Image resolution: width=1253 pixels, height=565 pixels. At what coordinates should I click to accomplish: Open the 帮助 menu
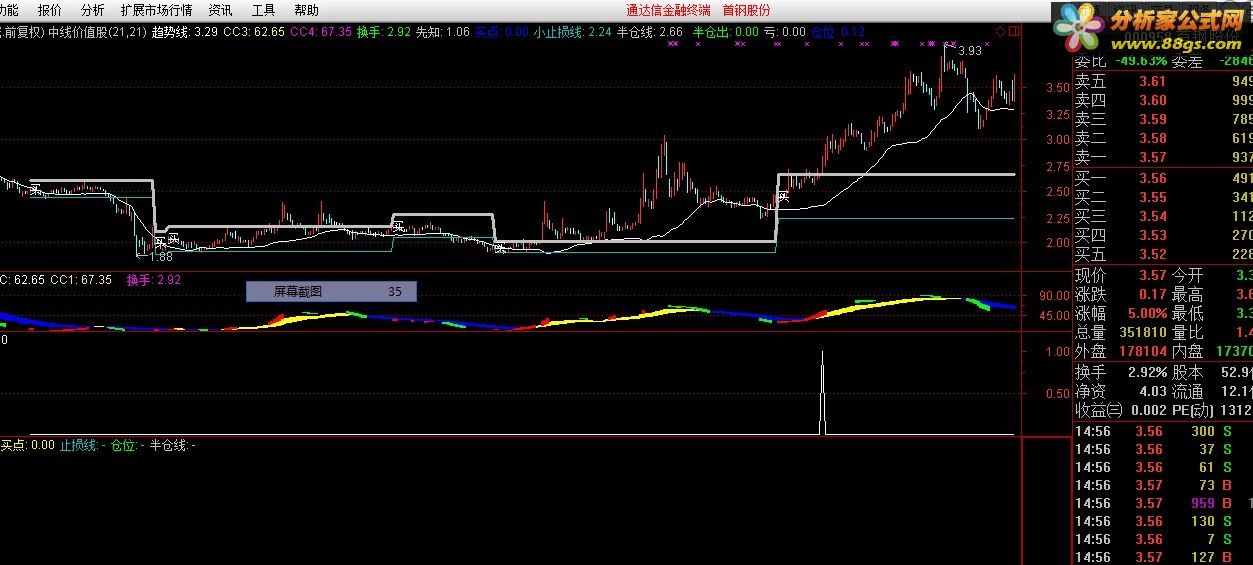306,10
